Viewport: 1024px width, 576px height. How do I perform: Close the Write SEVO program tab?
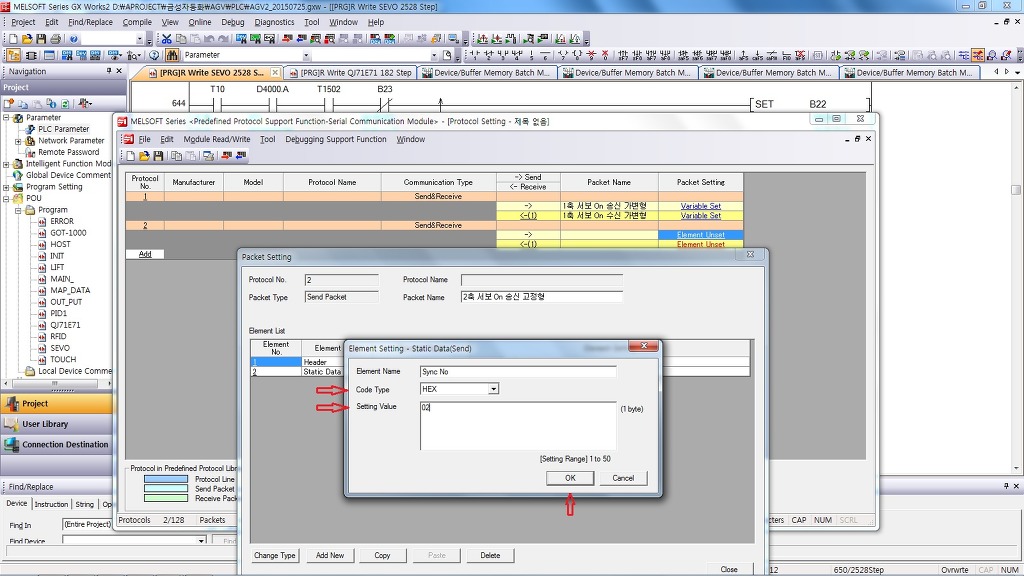tap(275, 73)
